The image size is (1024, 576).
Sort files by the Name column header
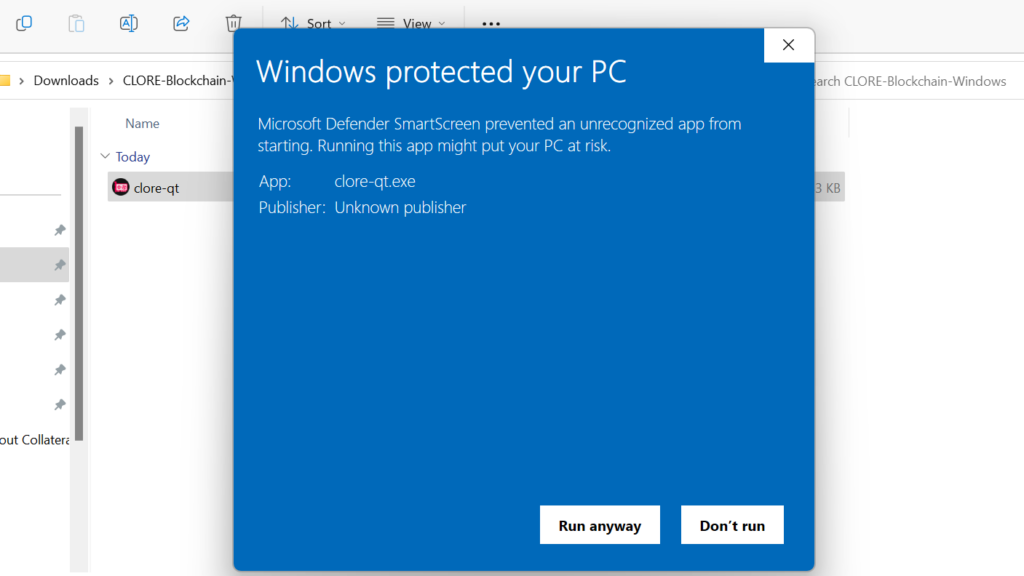click(x=142, y=124)
